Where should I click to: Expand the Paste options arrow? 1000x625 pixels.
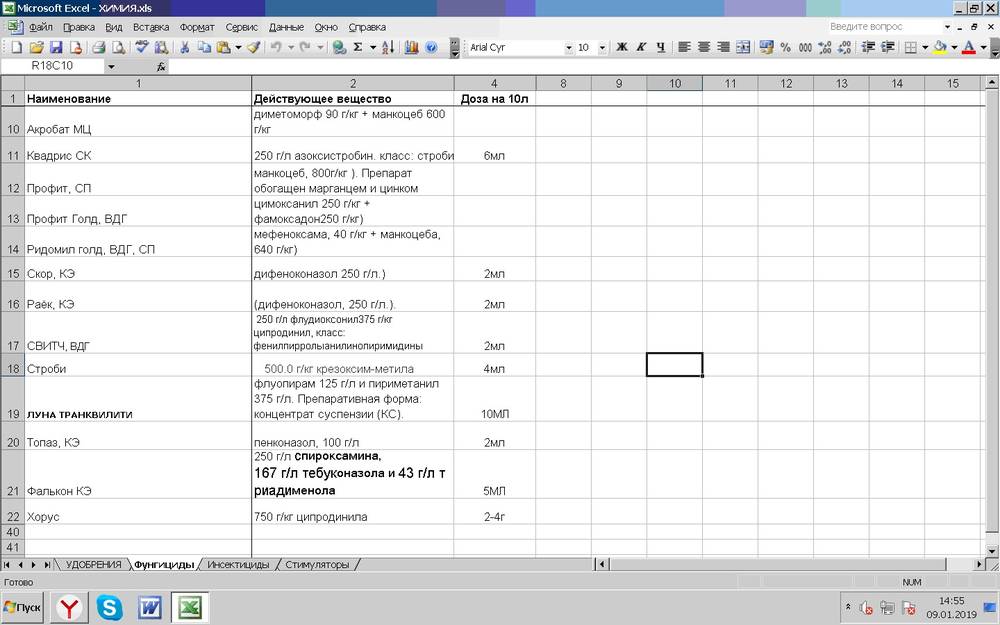(x=238, y=47)
